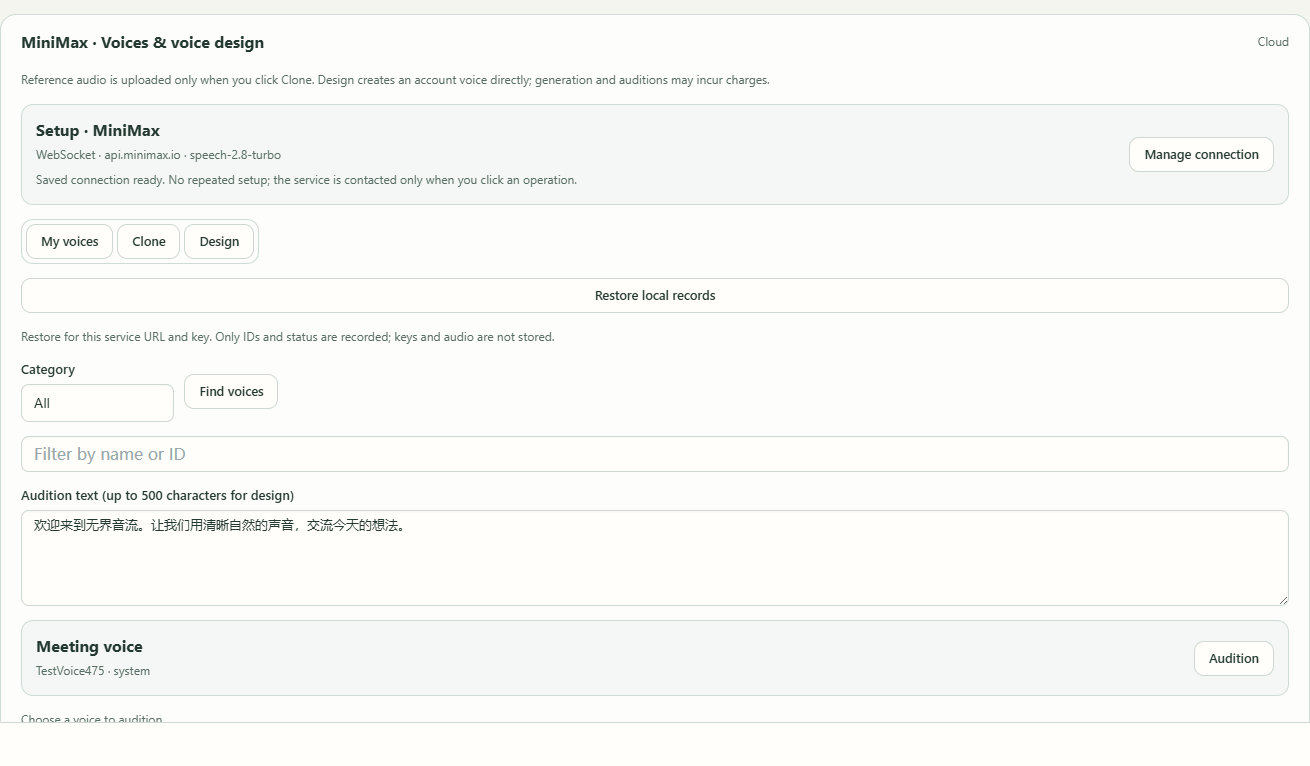1310x766 pixels.
Task: Click the Cloud label in the header
Action: 1273,42
